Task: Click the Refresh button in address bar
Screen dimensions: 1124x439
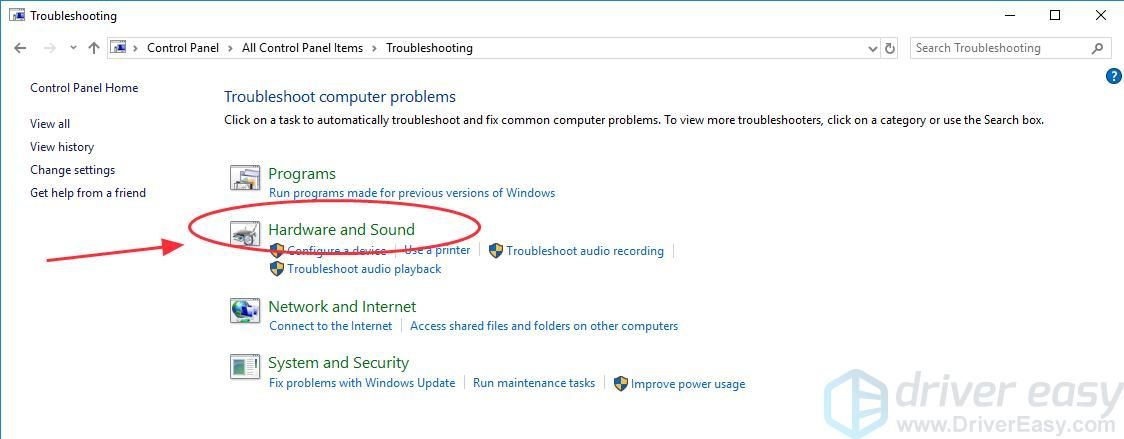Action: pos(890,48)
